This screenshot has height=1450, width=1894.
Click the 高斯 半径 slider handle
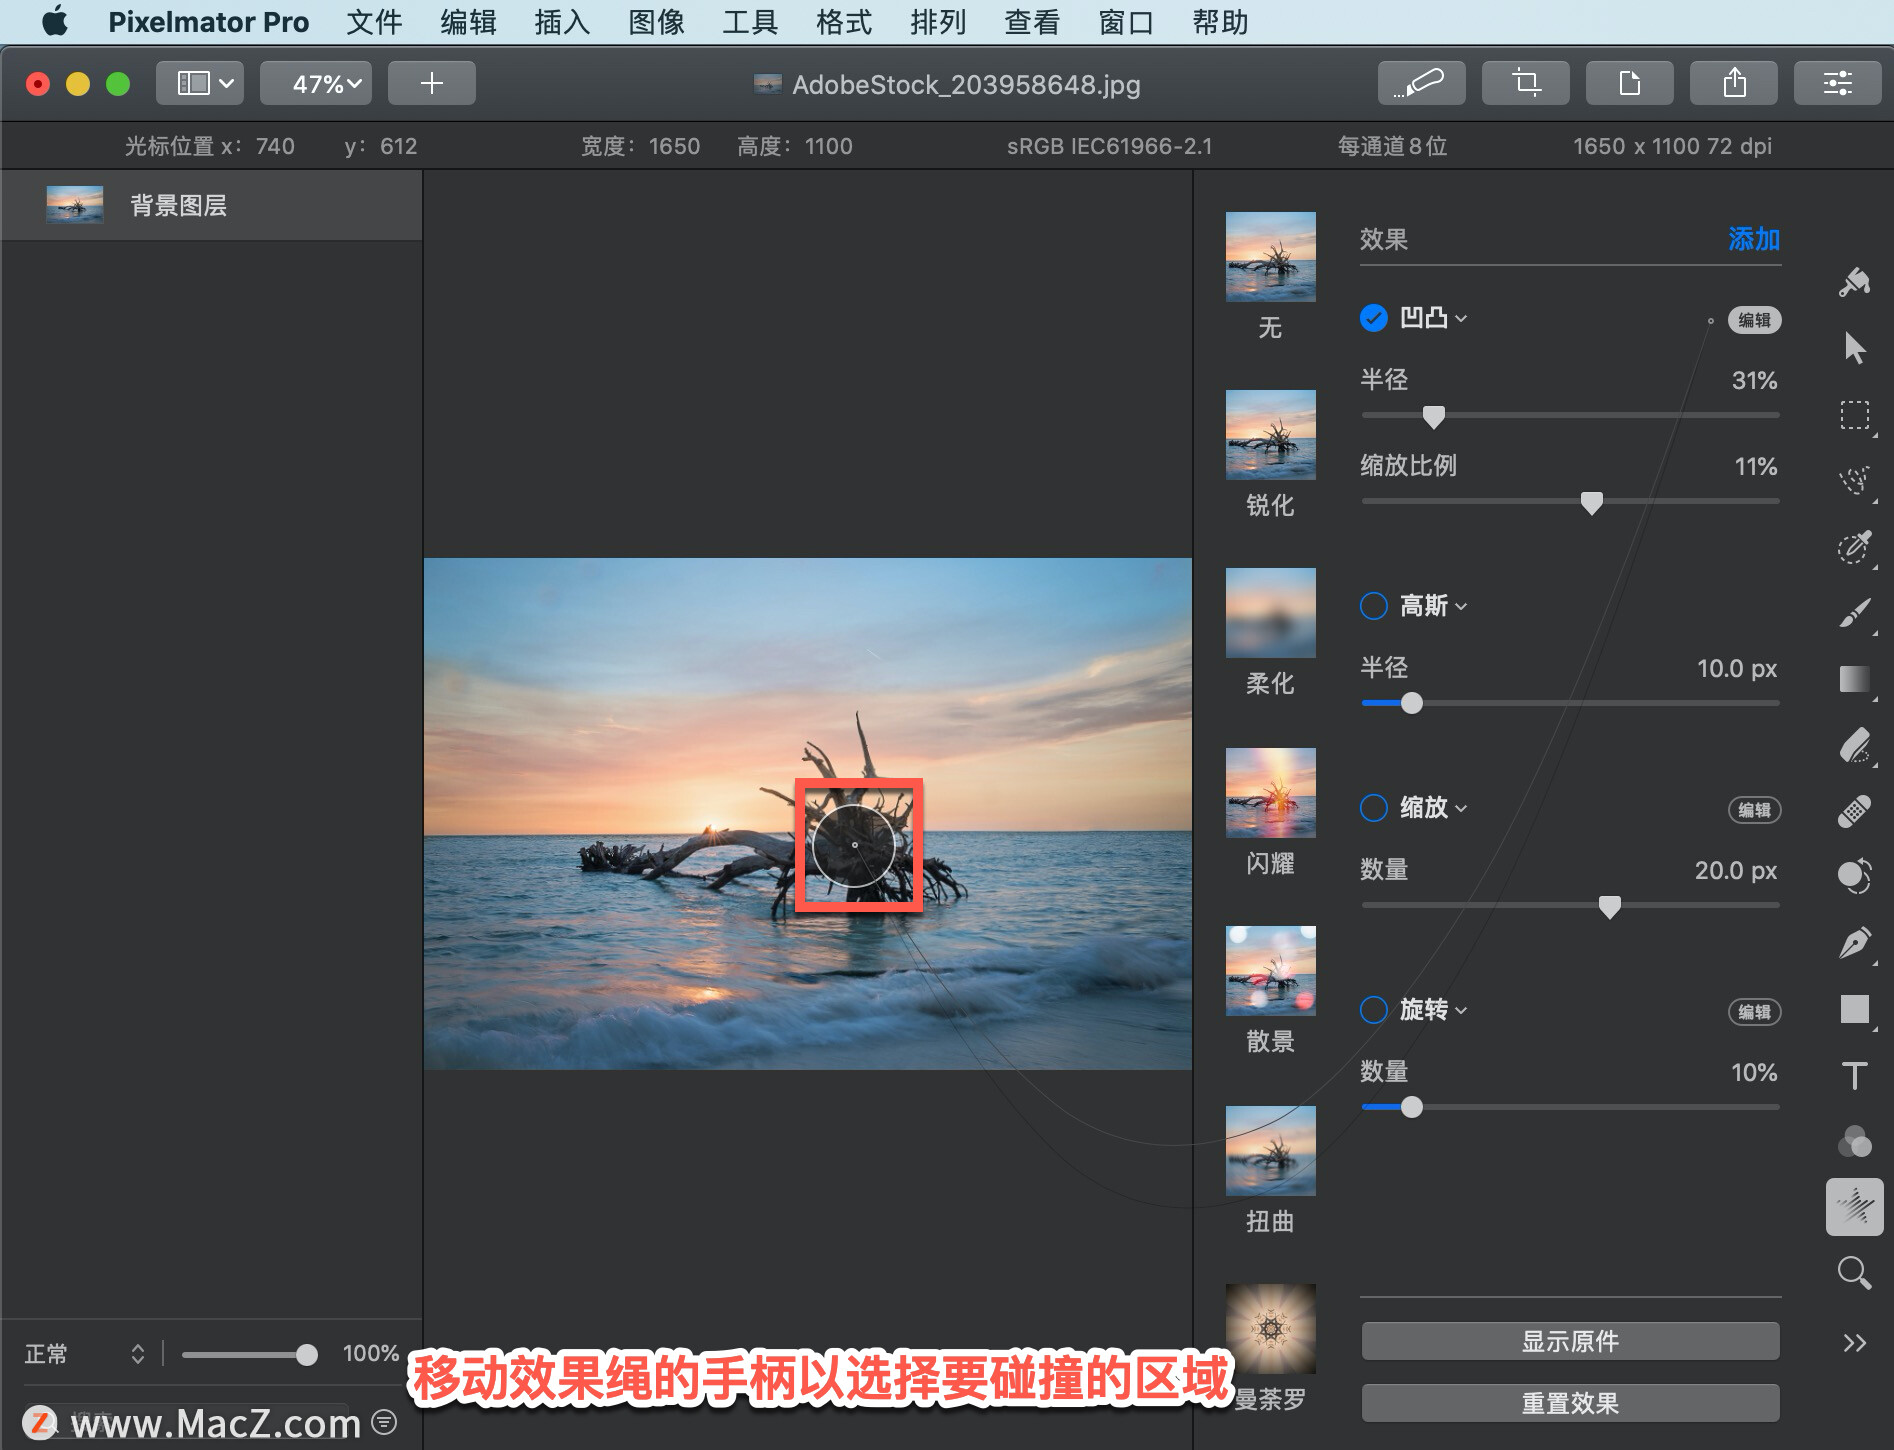1411,703
